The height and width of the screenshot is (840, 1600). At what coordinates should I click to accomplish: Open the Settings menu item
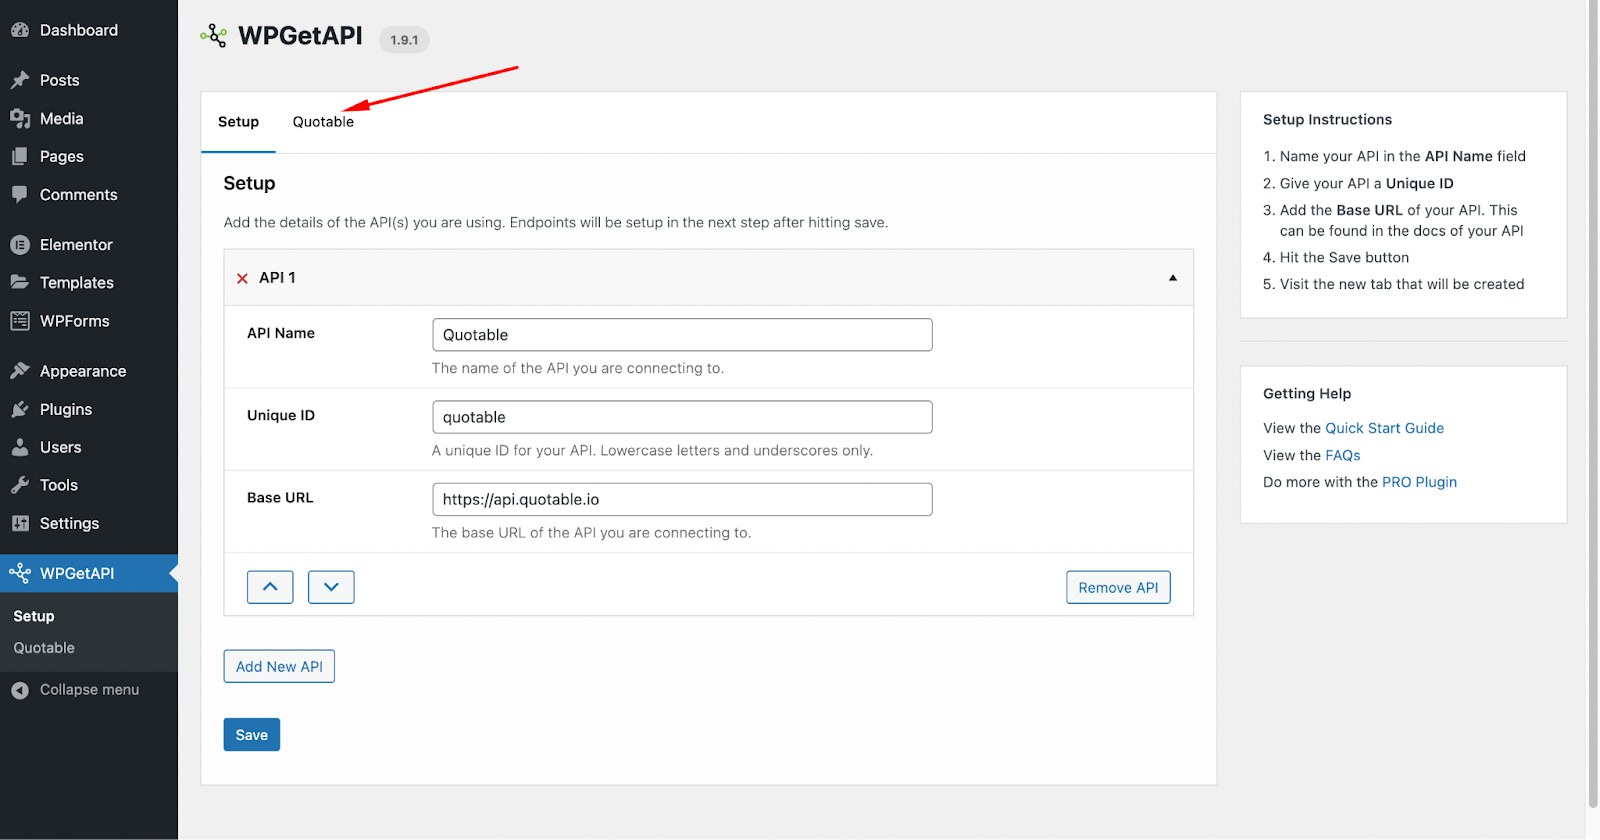pyautogui.click(x=70, y=523)
